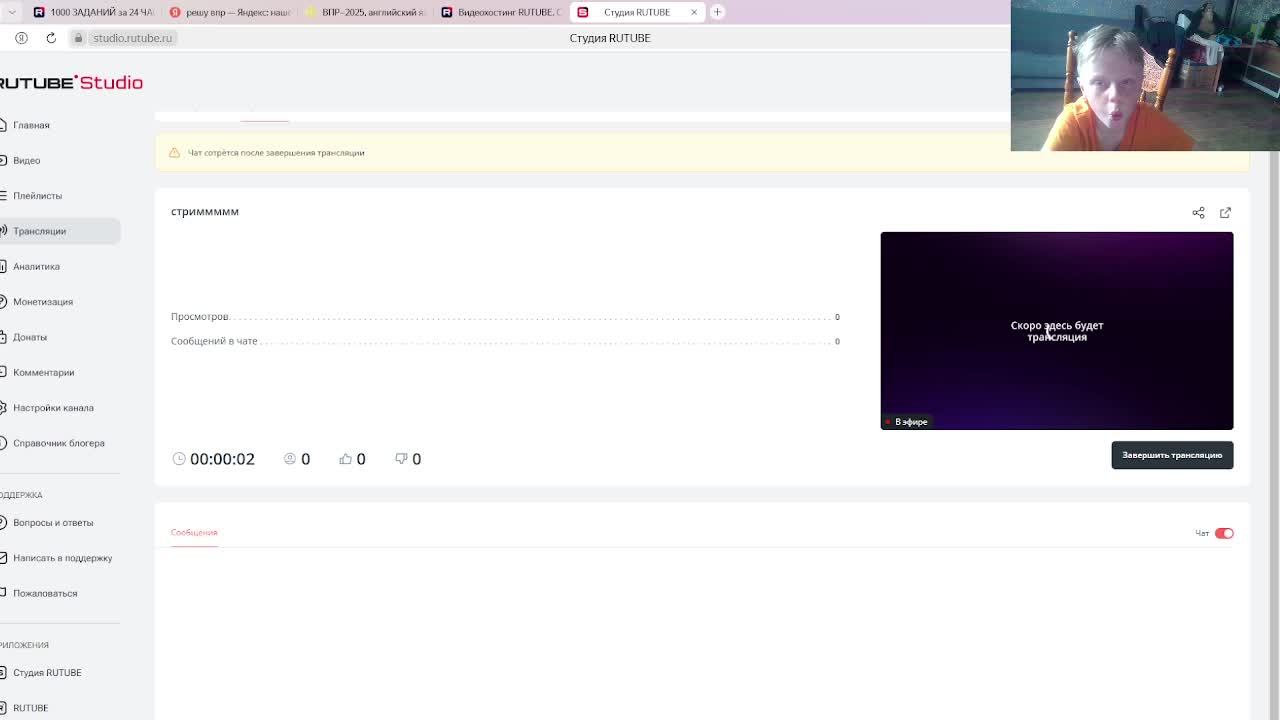Click the likes thumbs-up icon
Screen dimensions: 1280x720
coord(345,458)
